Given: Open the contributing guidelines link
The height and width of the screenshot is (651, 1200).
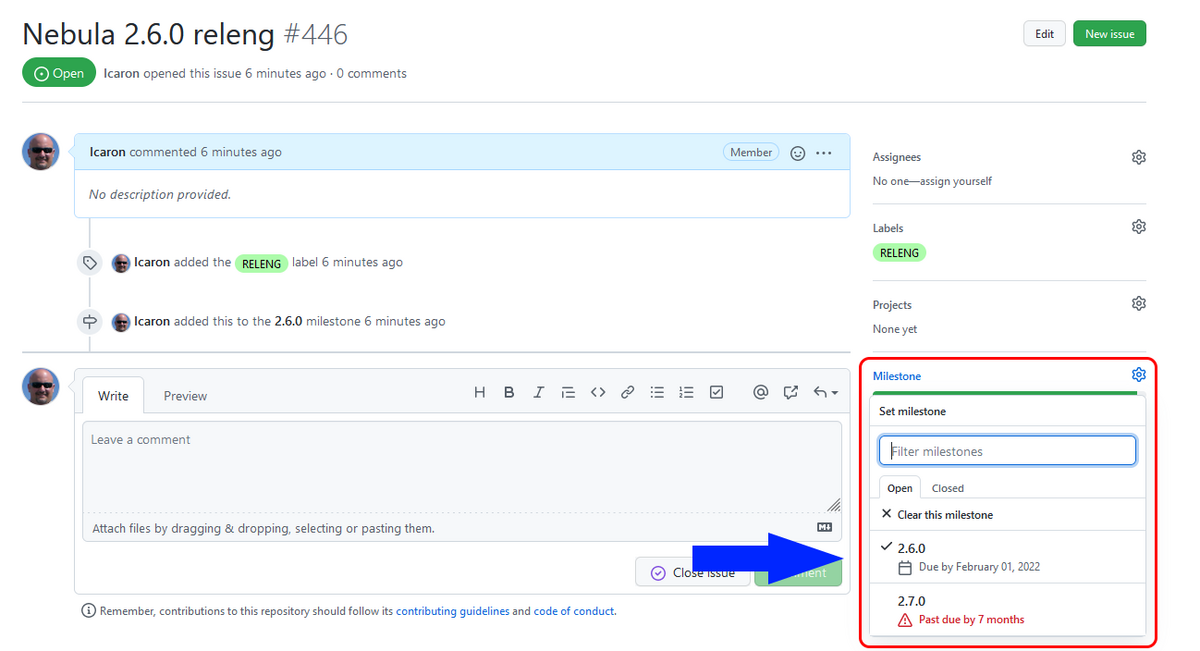Looking at the screenshot, I should [x=452, y=611].
